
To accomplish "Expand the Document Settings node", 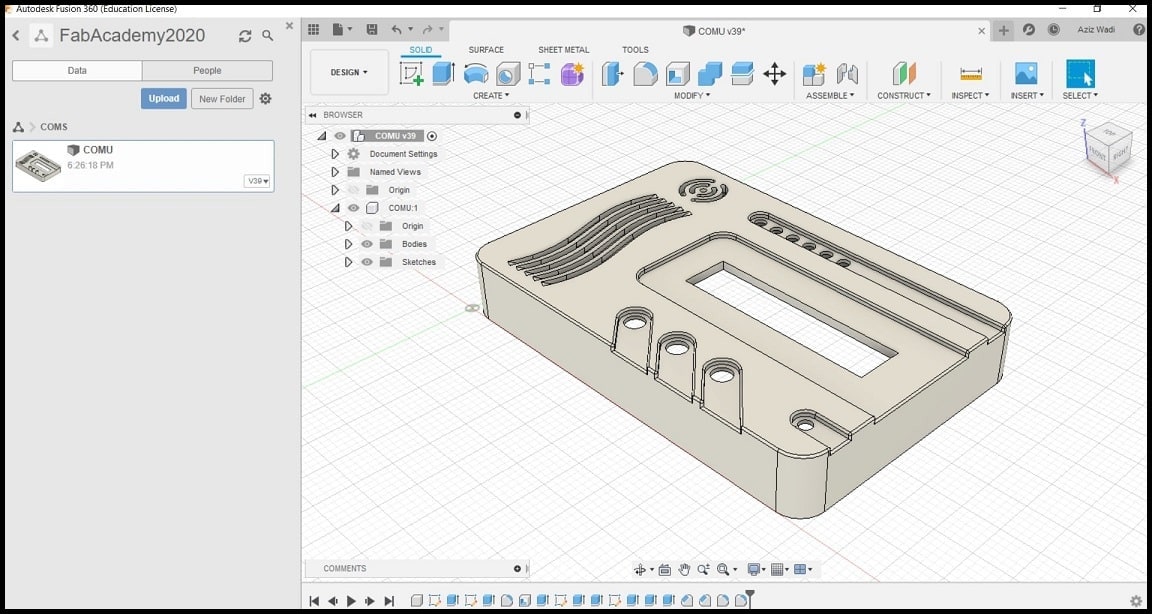I will (335, 154).
